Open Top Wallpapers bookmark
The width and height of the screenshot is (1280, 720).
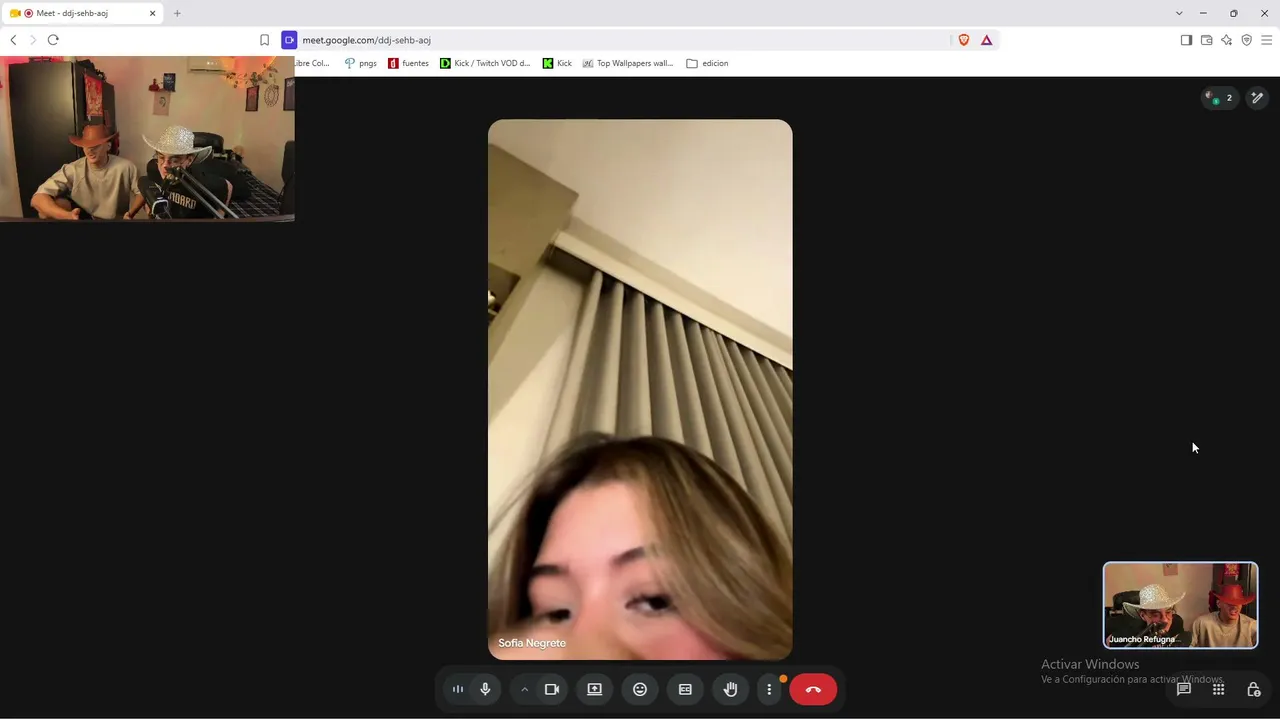pyautogui.click(x=628, y=63)
